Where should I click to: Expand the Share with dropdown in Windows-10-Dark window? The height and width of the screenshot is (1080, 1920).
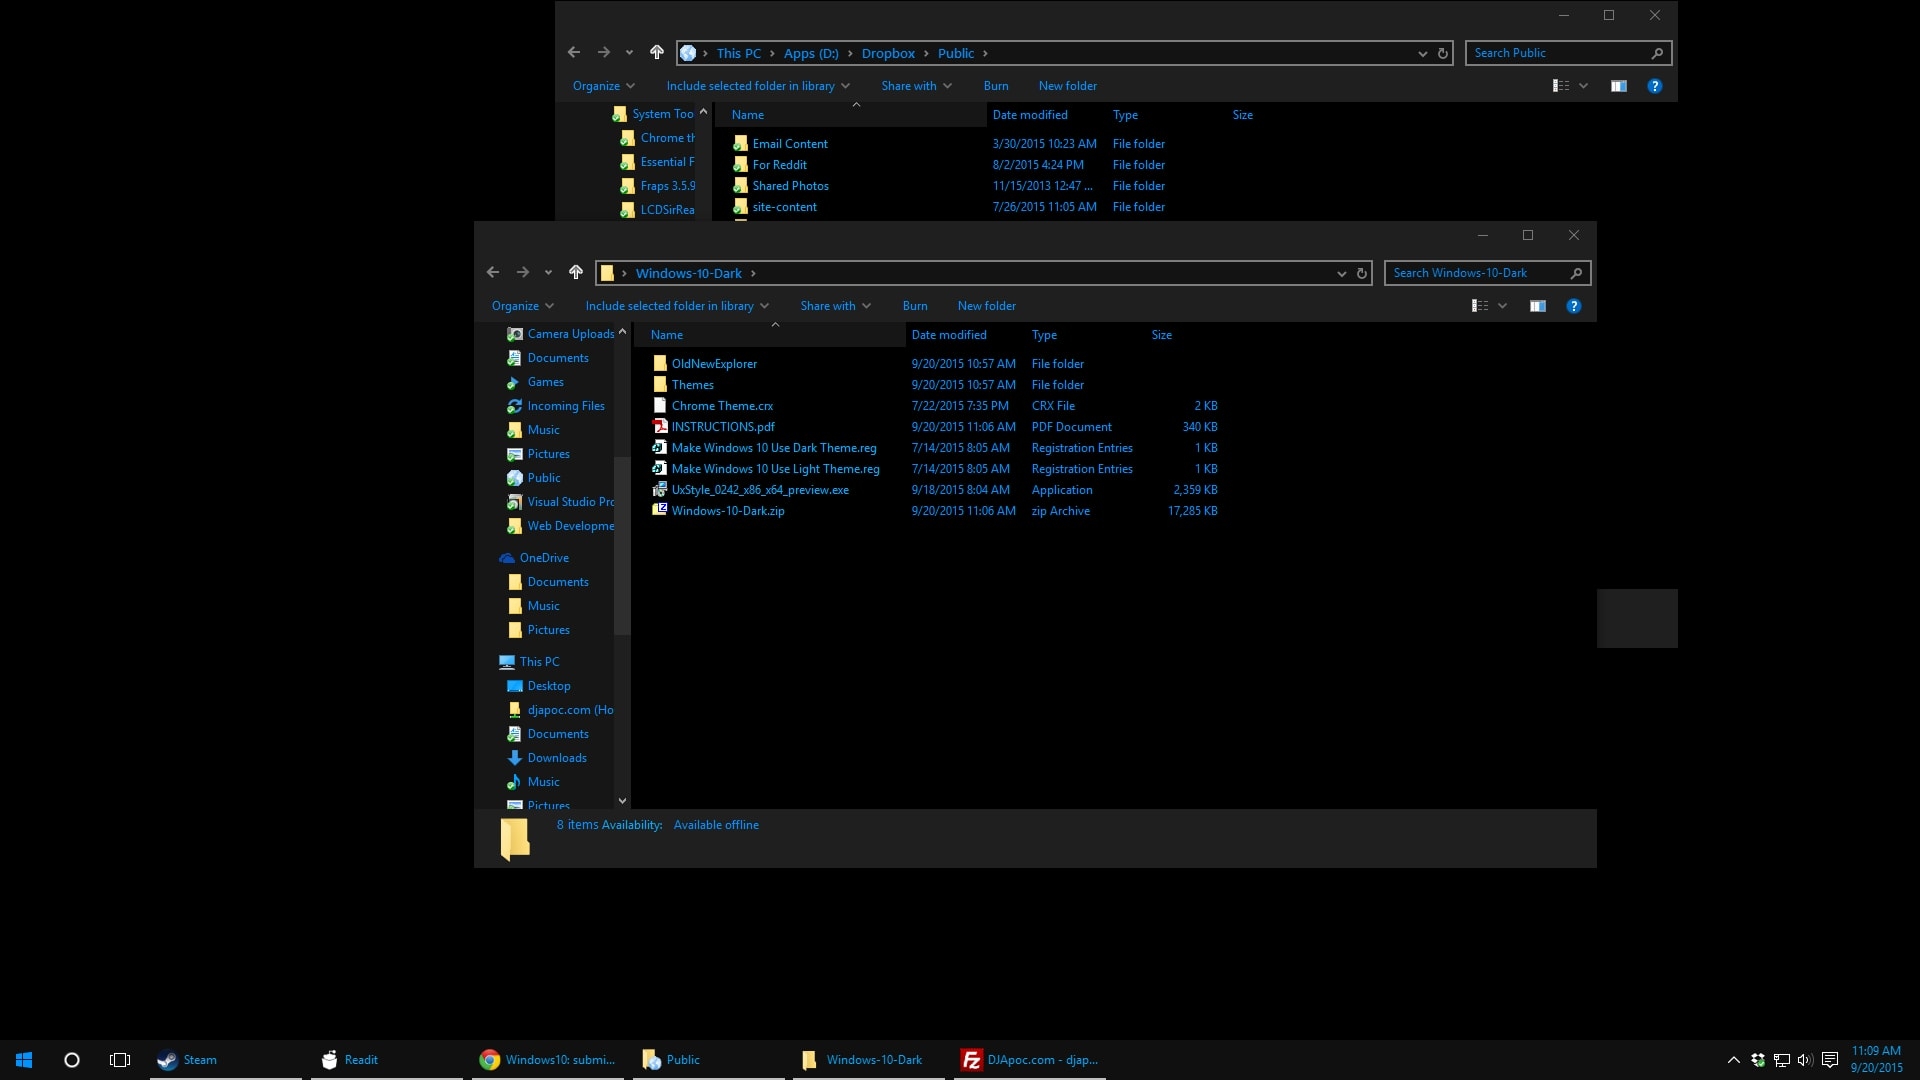(835, 306)
